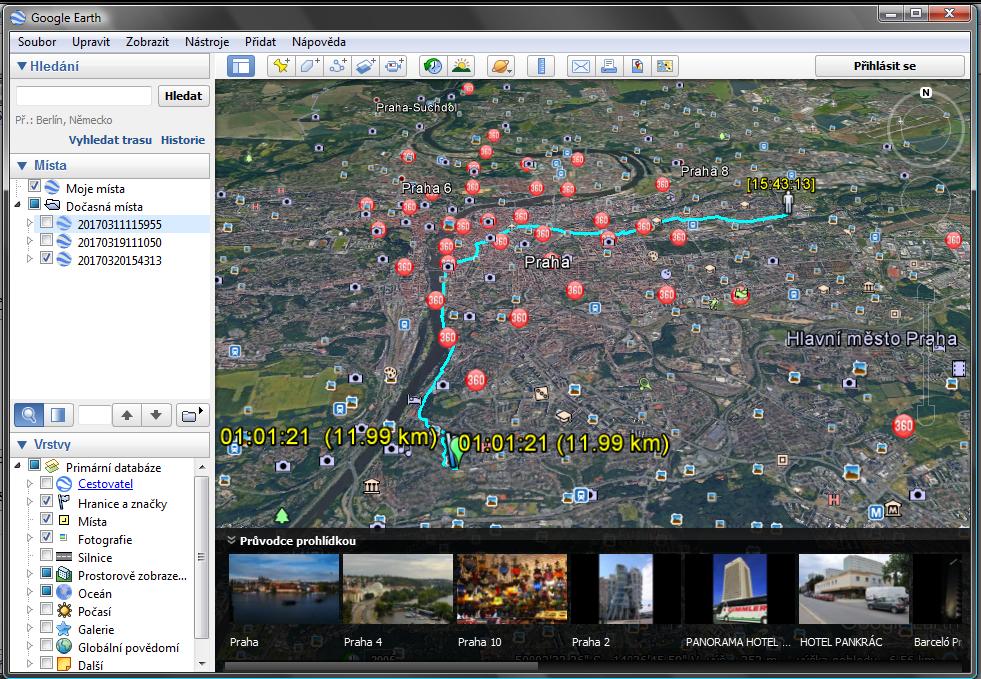Uncheck the Fotografie layer checkbox

click(x=47, y=540)
